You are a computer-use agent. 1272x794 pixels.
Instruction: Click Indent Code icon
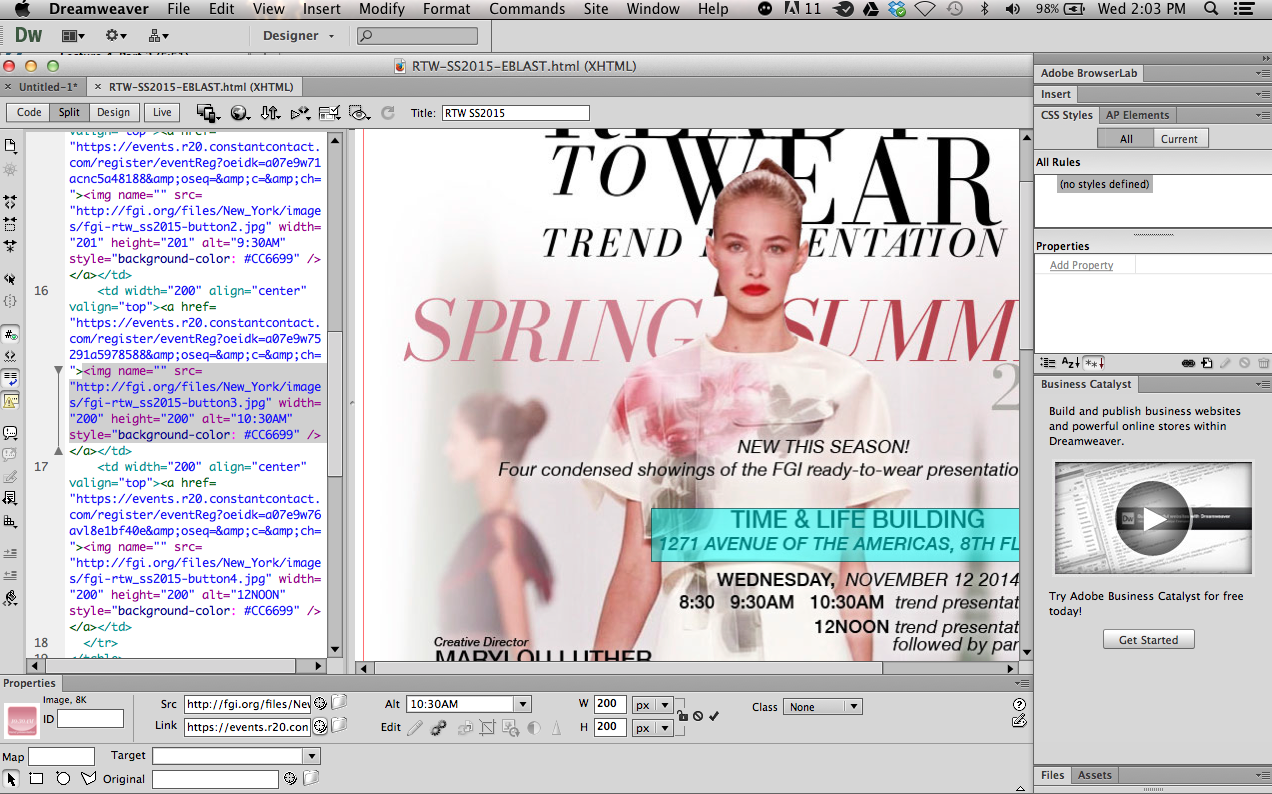tap(11, 552)
